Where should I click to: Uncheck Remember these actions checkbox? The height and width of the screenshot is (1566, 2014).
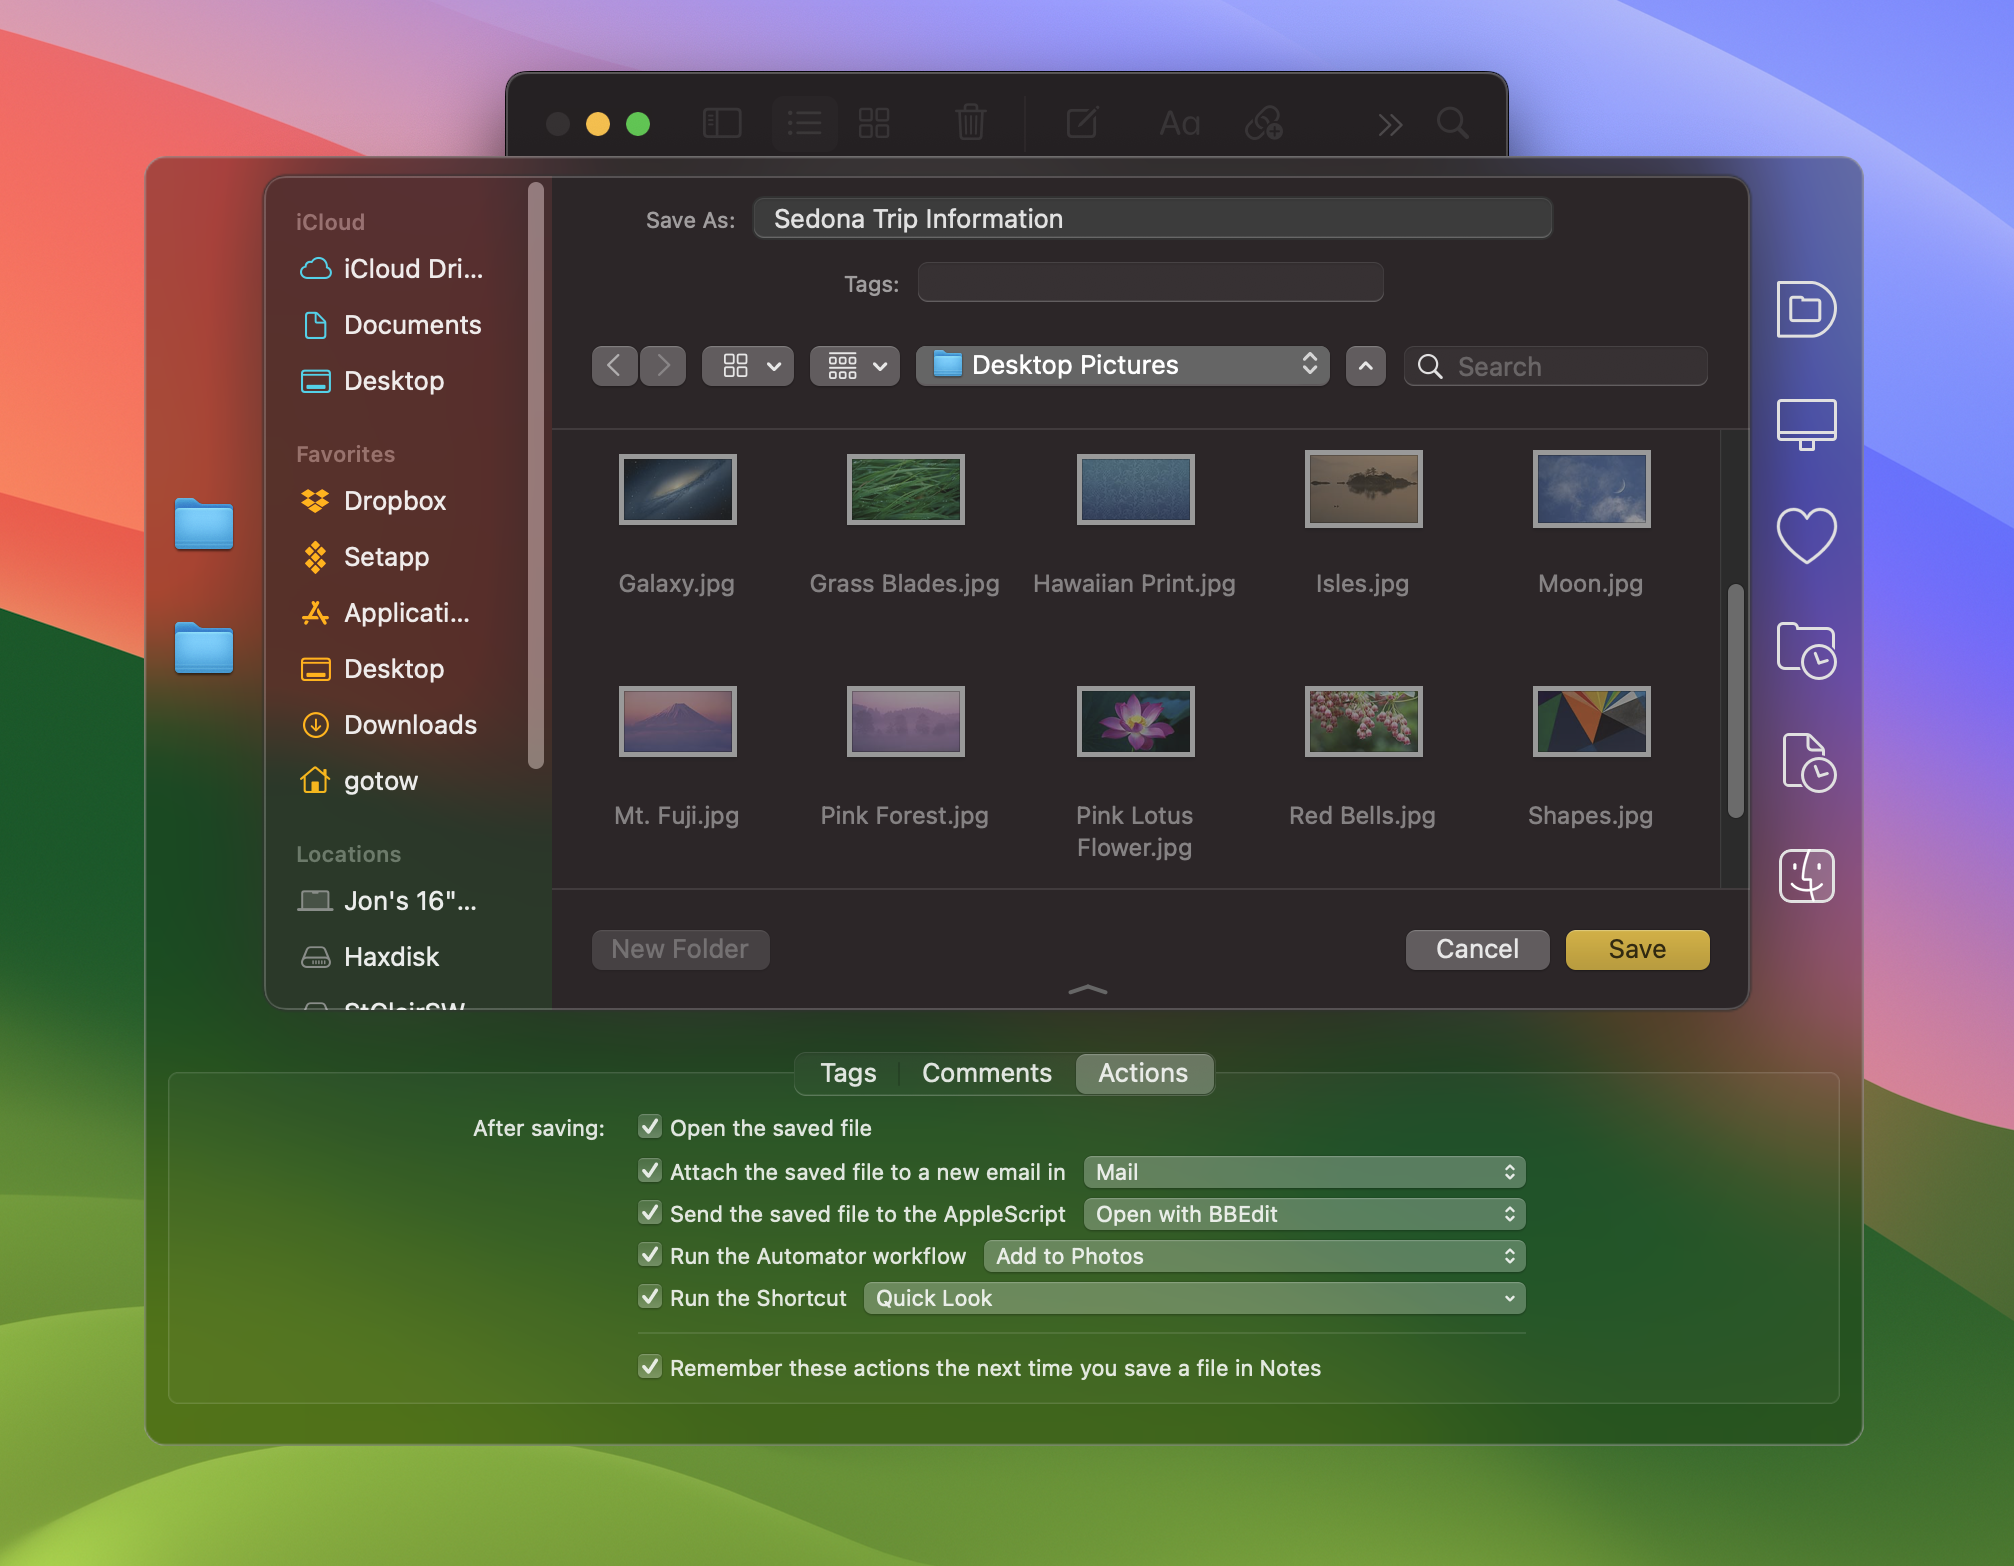(650, 1367)
